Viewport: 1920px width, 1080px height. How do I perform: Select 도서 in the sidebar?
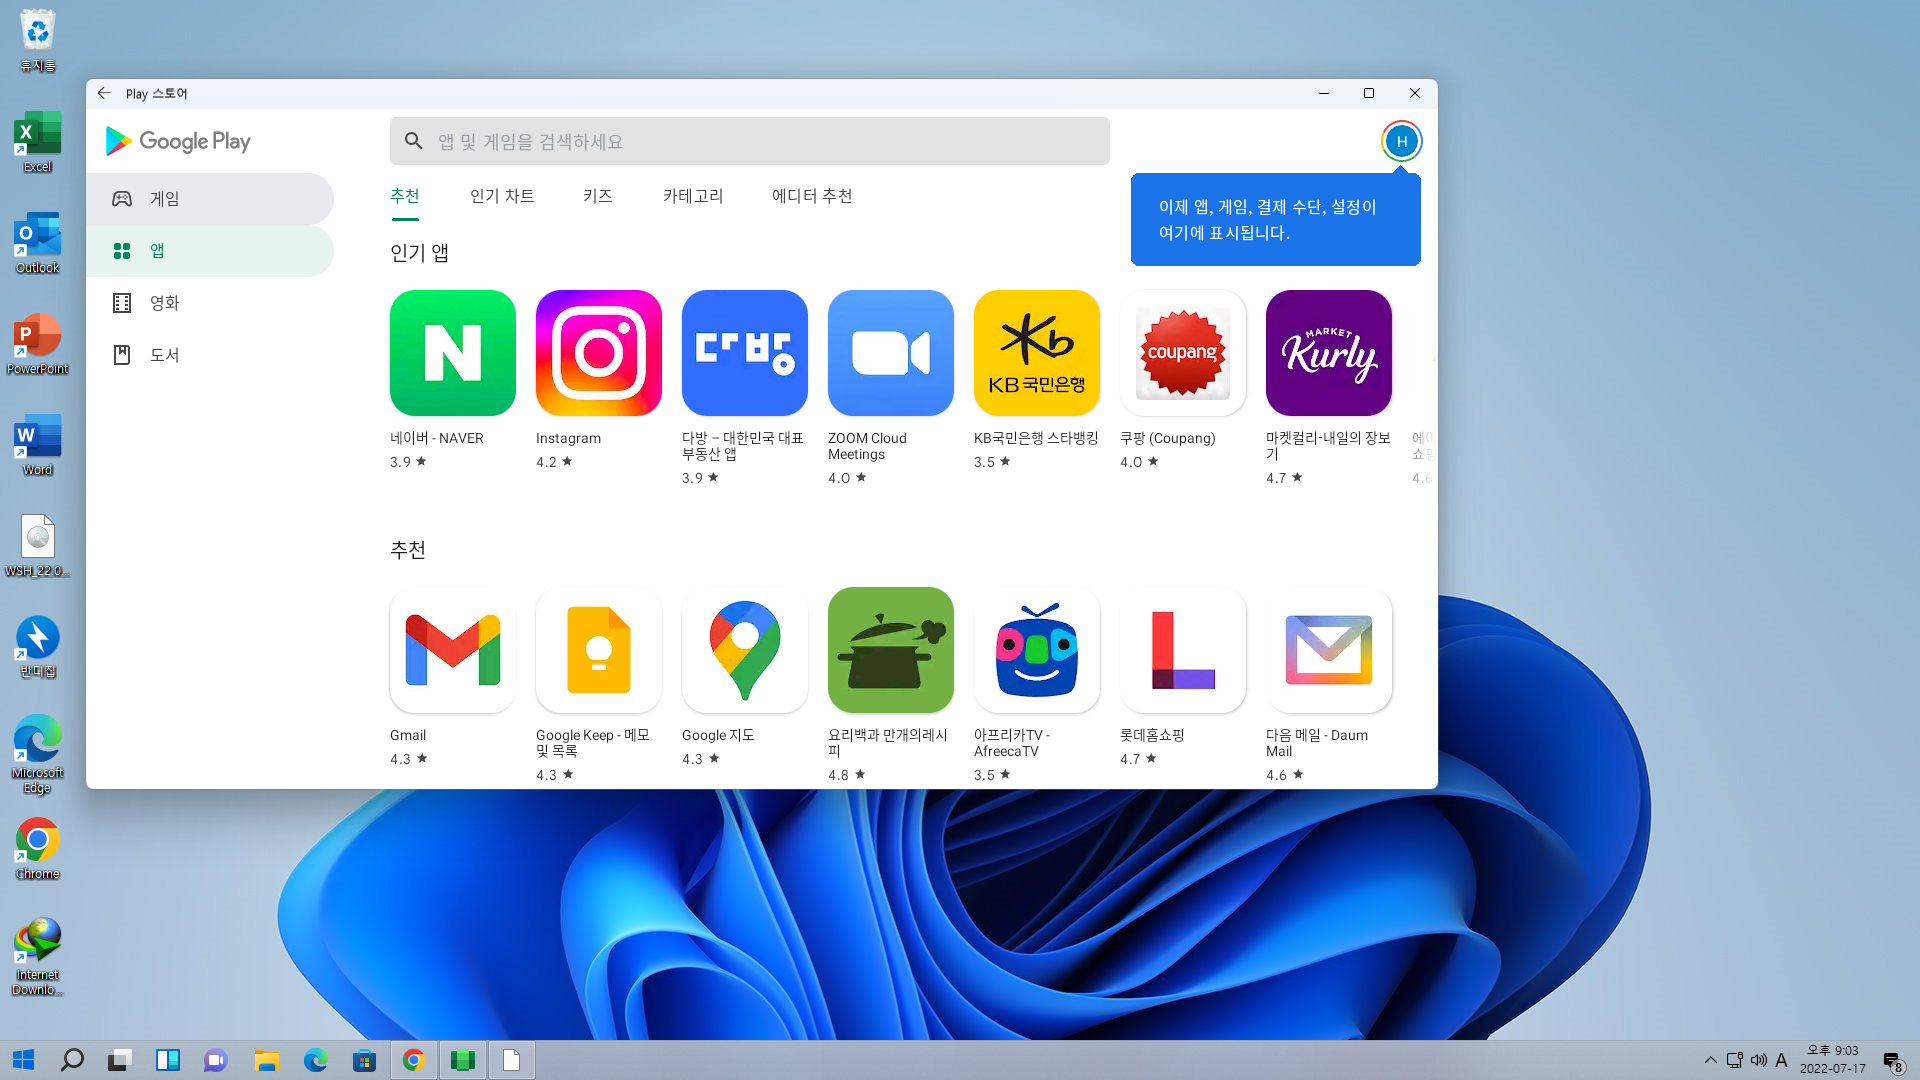click(210, 355)
